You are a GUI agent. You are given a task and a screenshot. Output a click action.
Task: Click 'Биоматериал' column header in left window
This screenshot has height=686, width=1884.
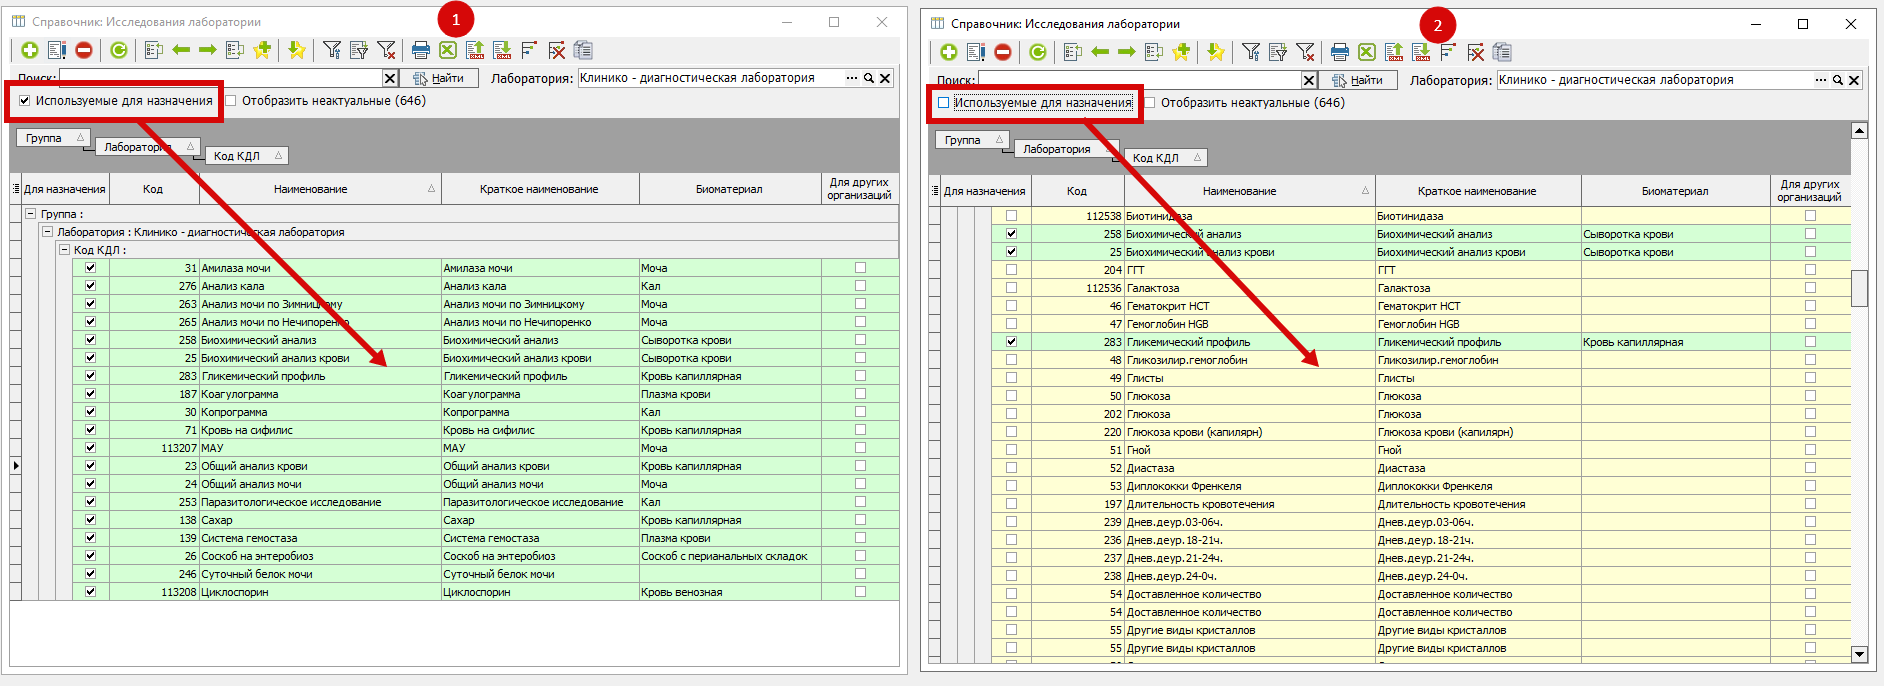pos(729,189)
